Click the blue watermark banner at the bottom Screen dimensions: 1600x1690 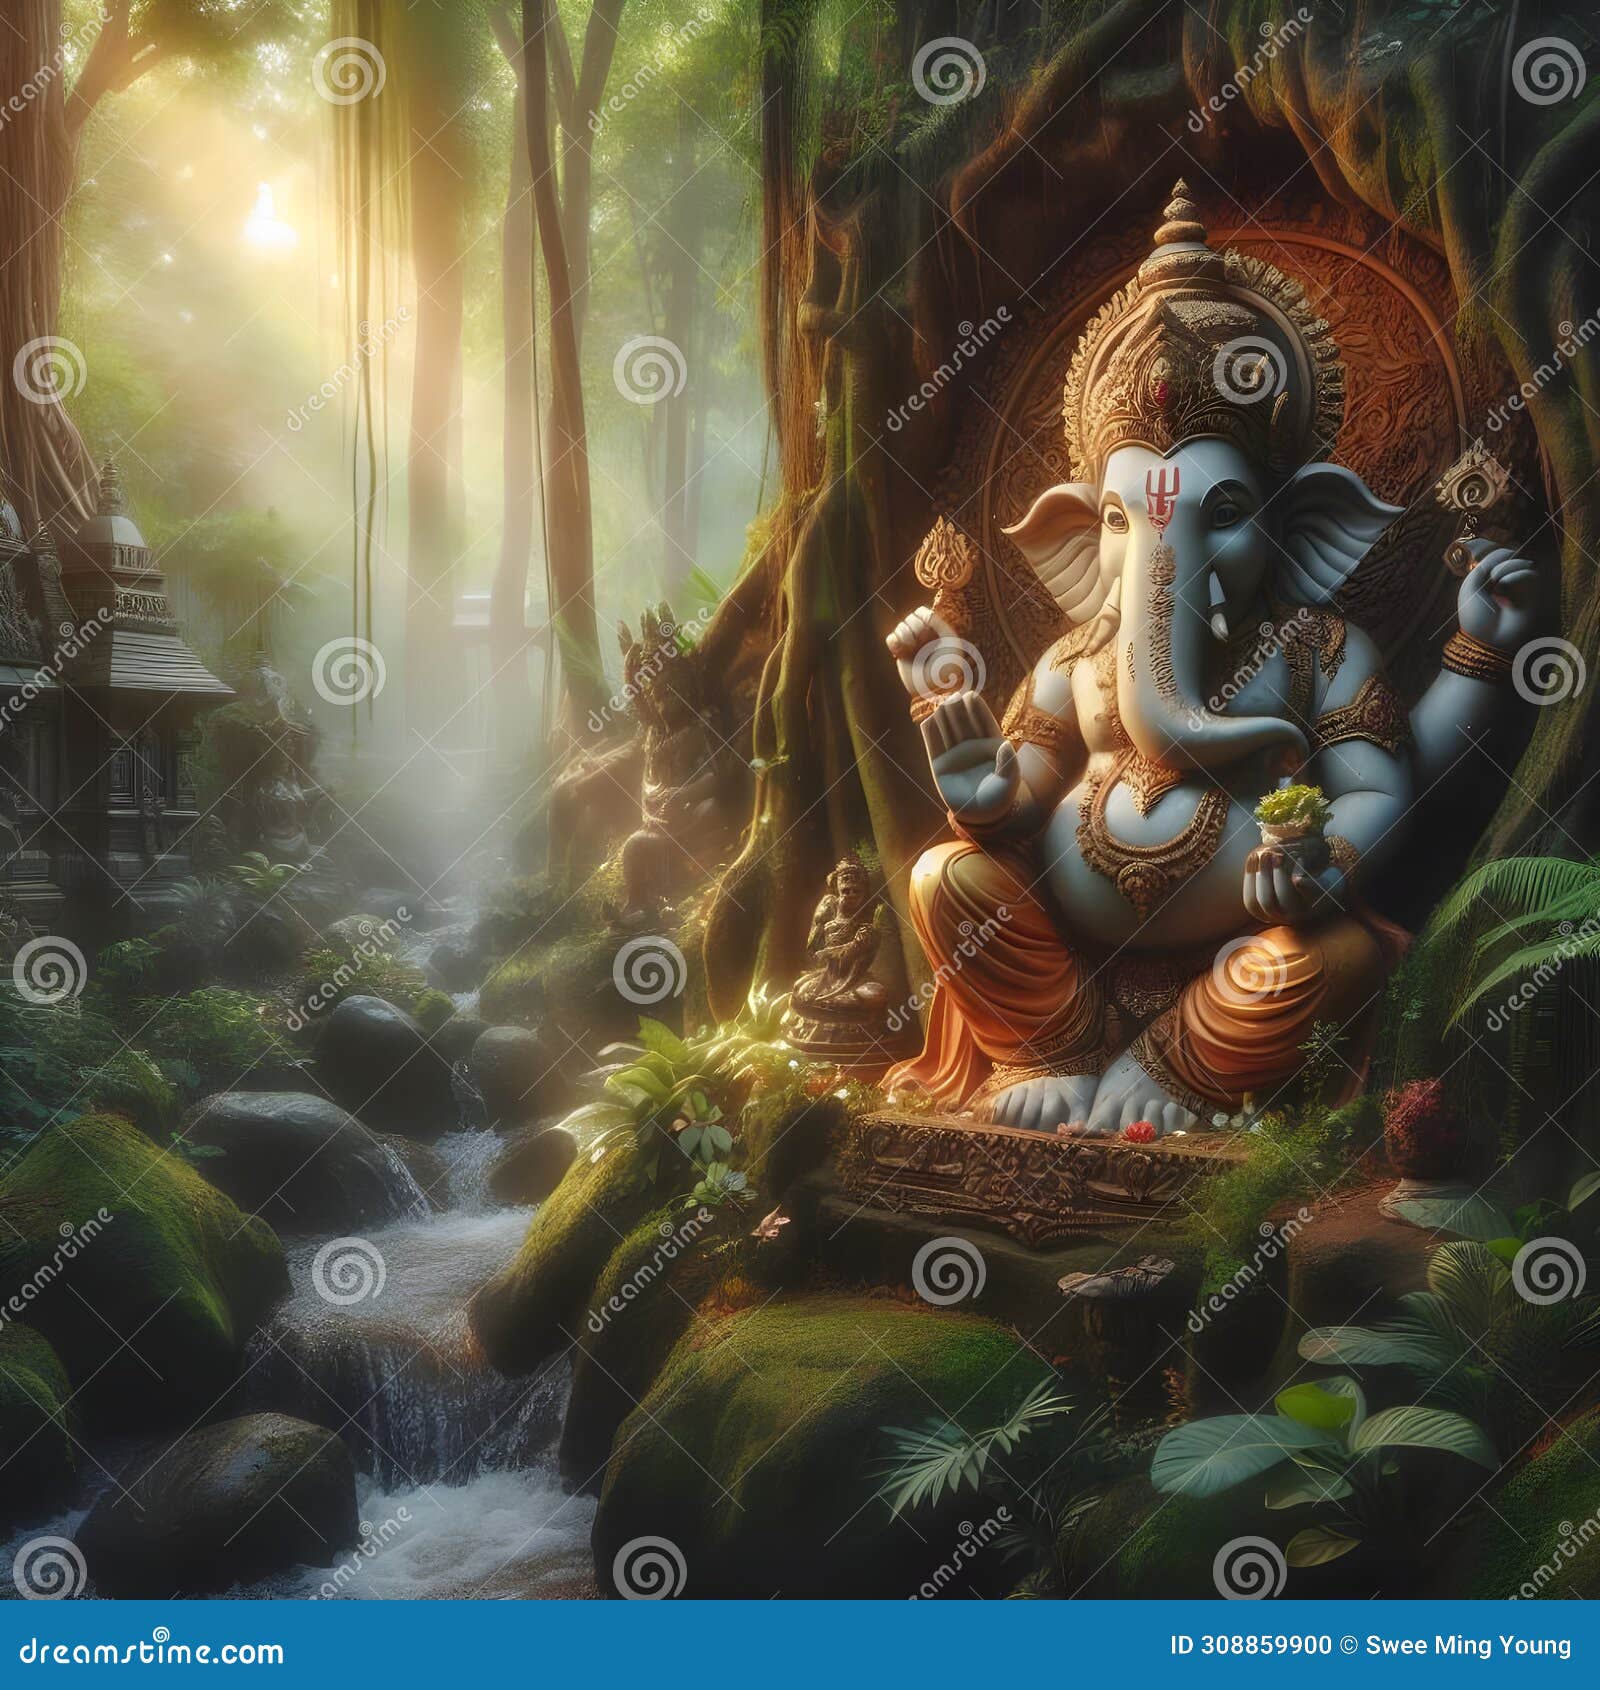click(800, 1646)
